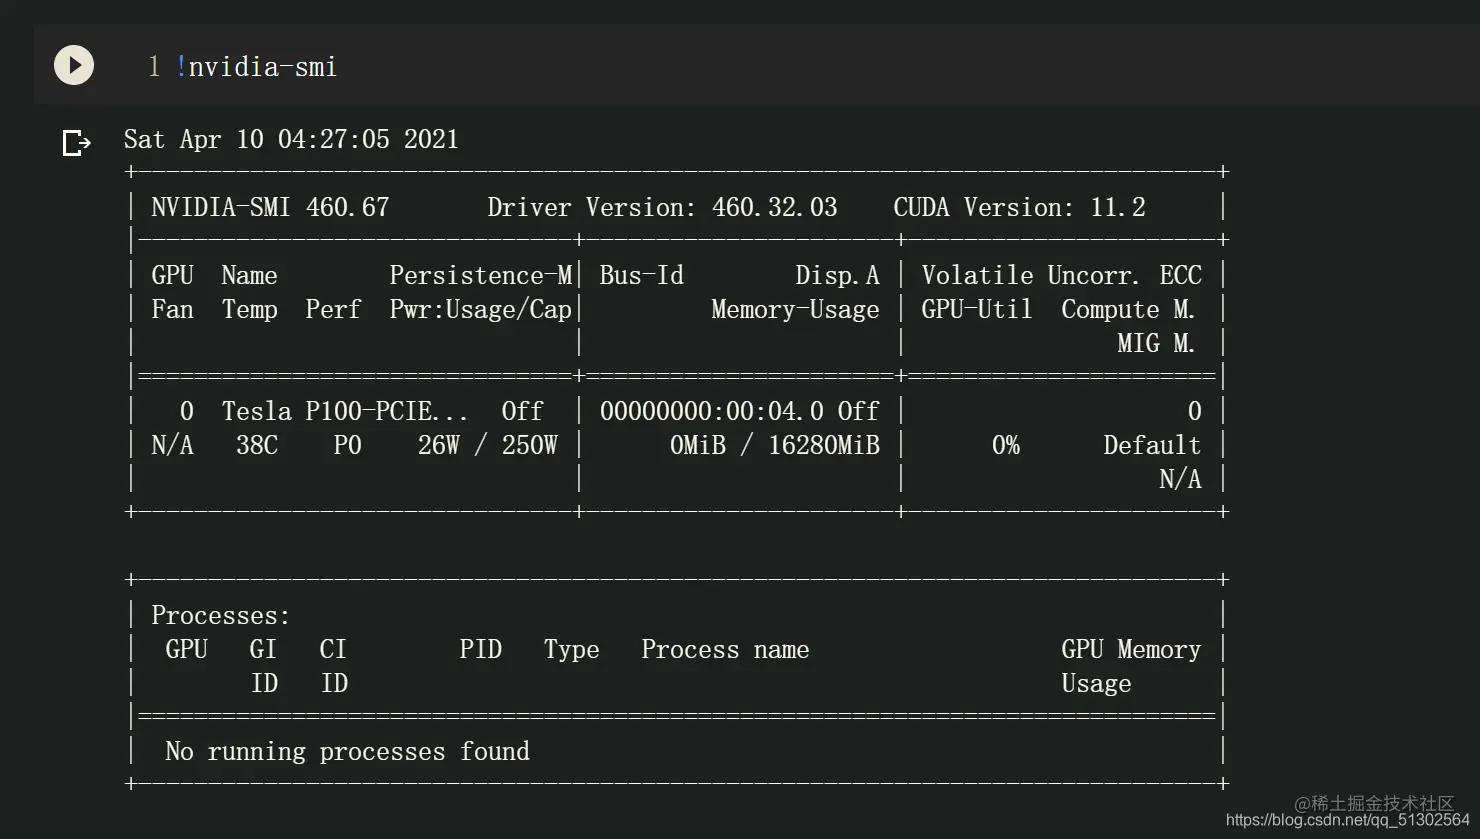Click the Memory-Usage column header
Image resolution: width=1480 pixels, height=839 pixels.
[795, 309]
